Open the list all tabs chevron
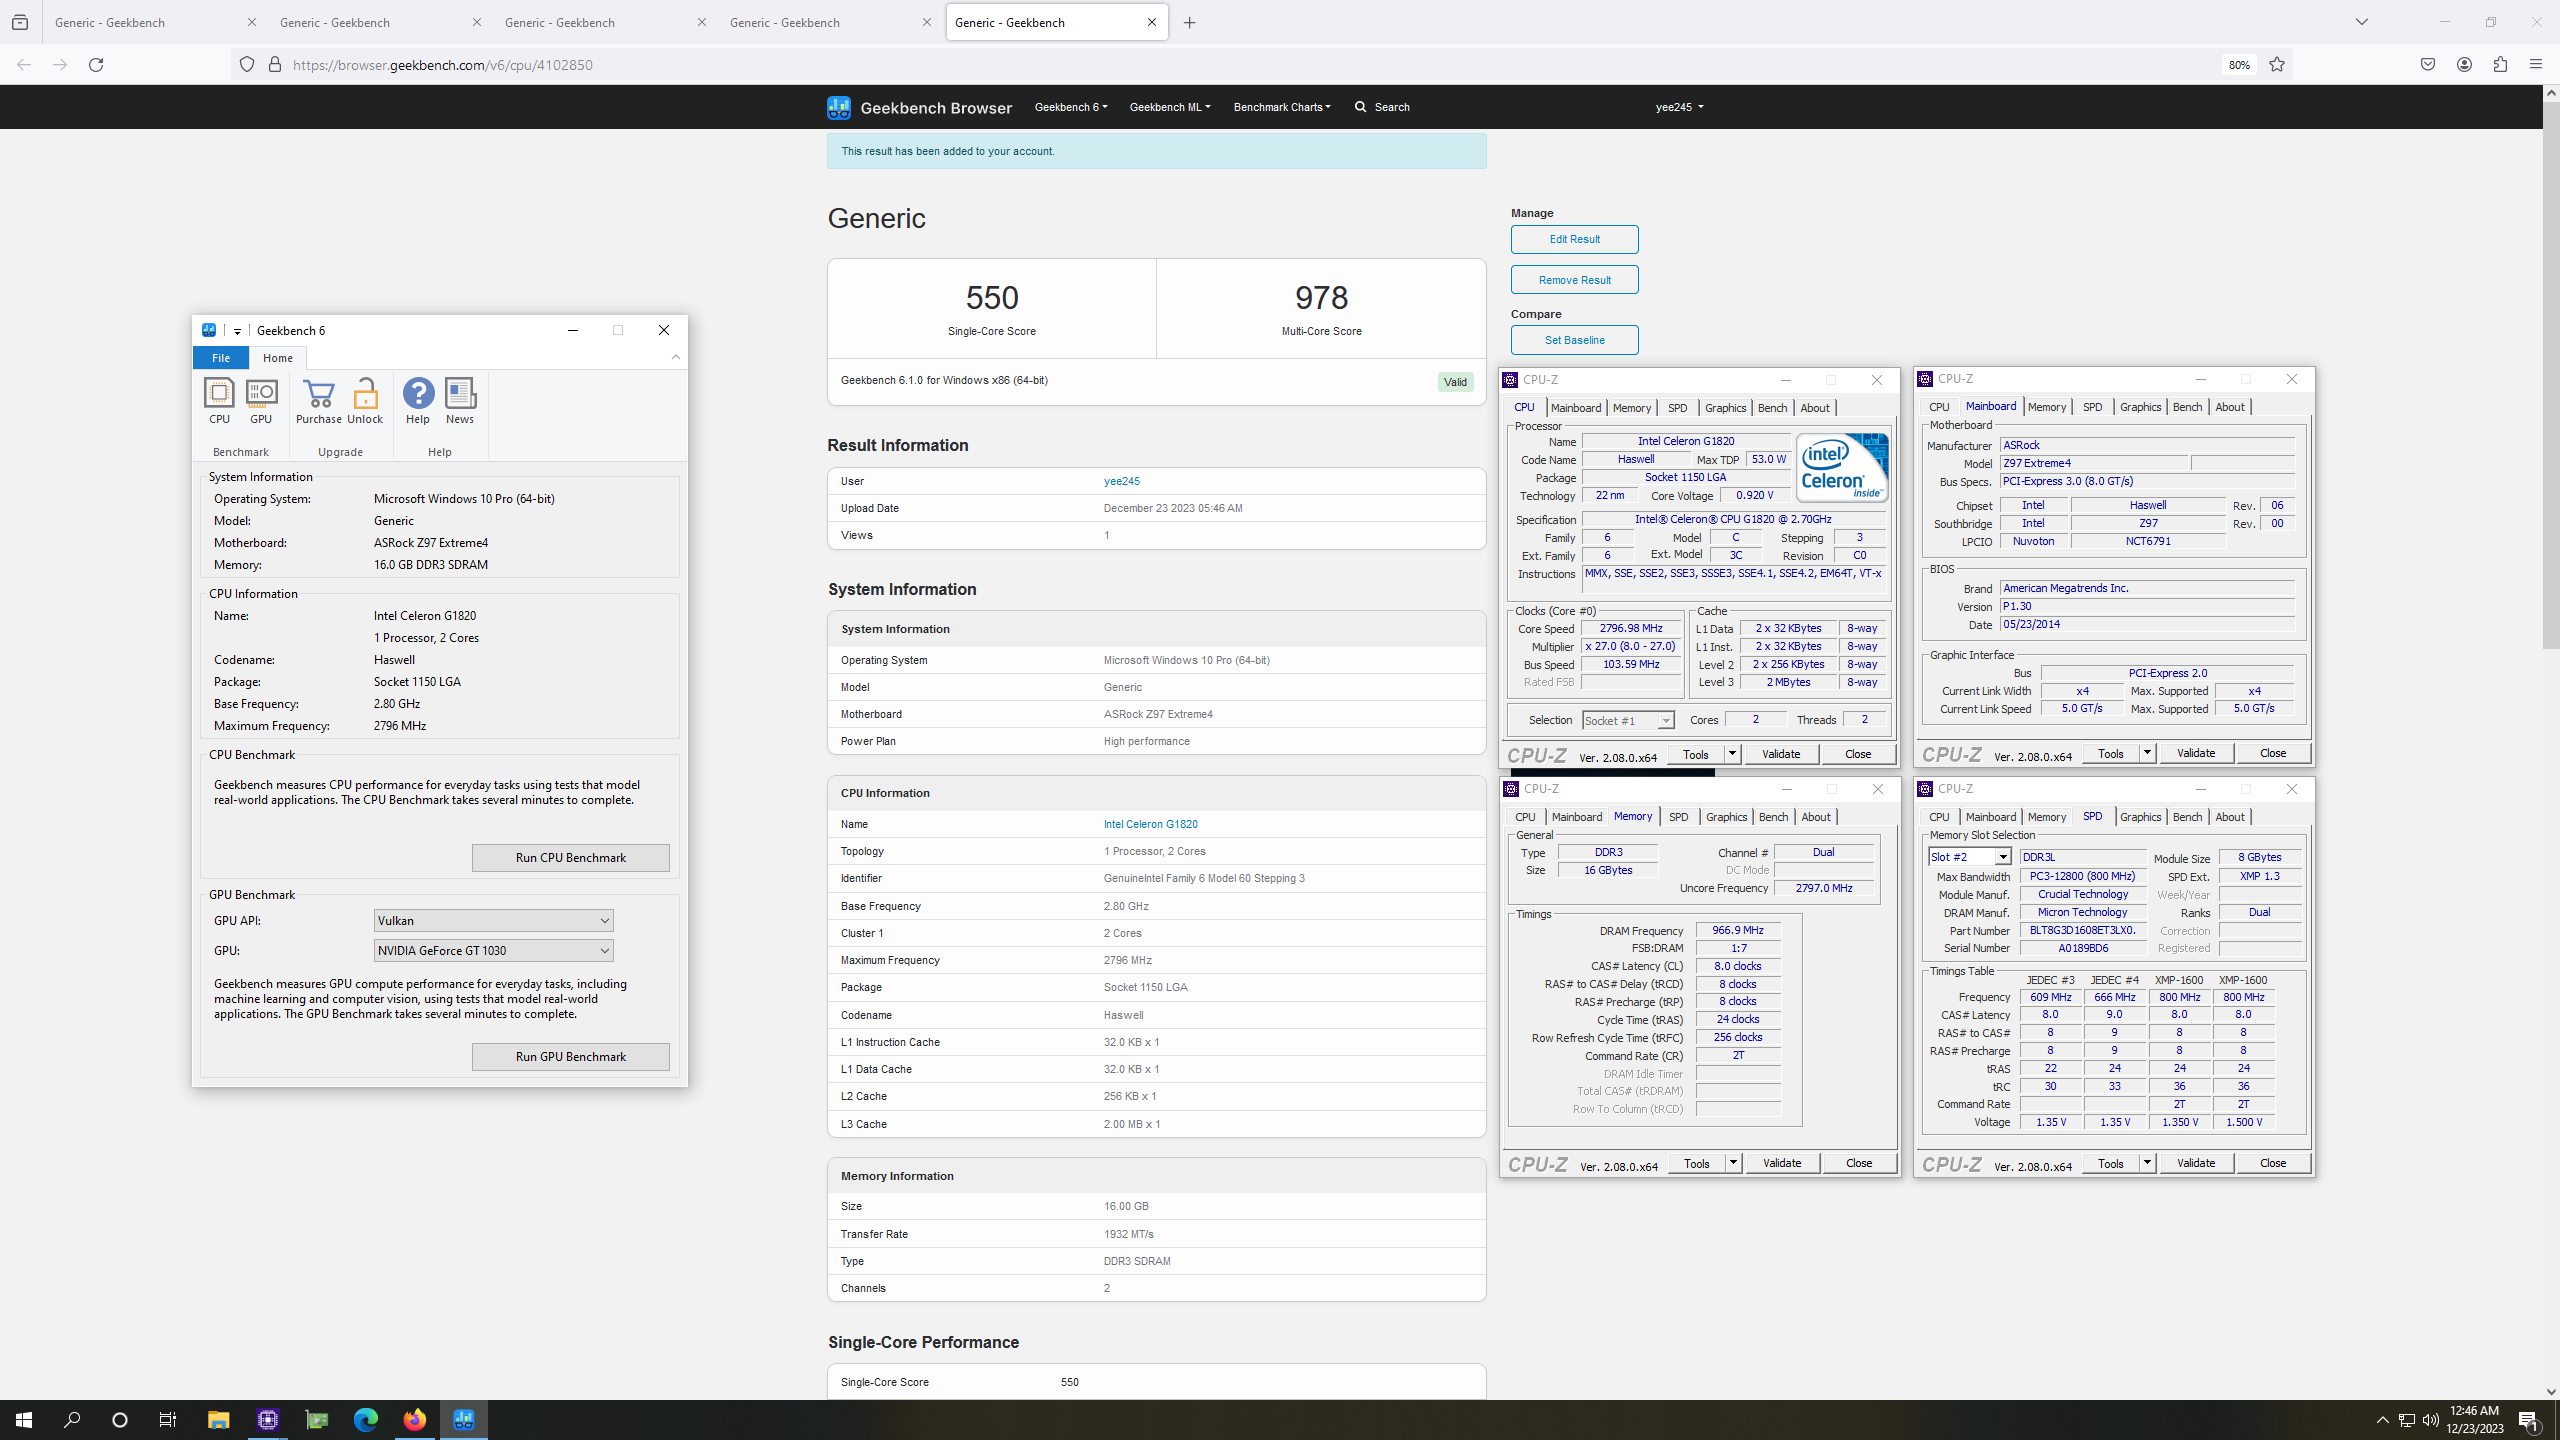 click(x=2362, y=22)
